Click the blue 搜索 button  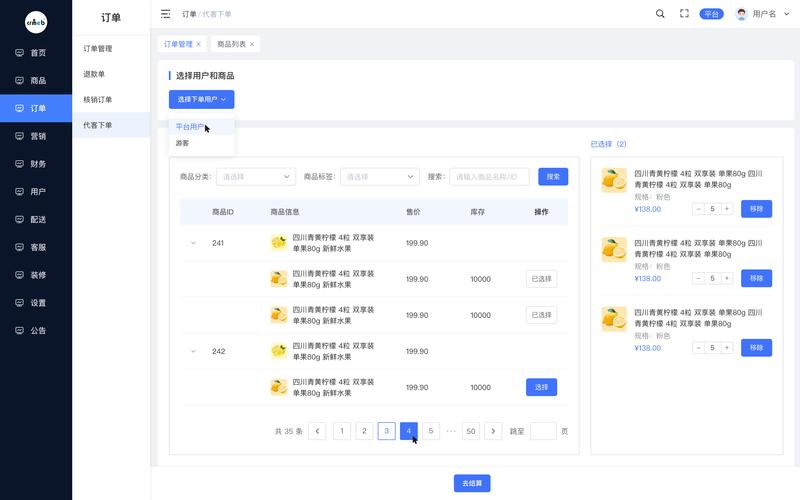(553, 176)
